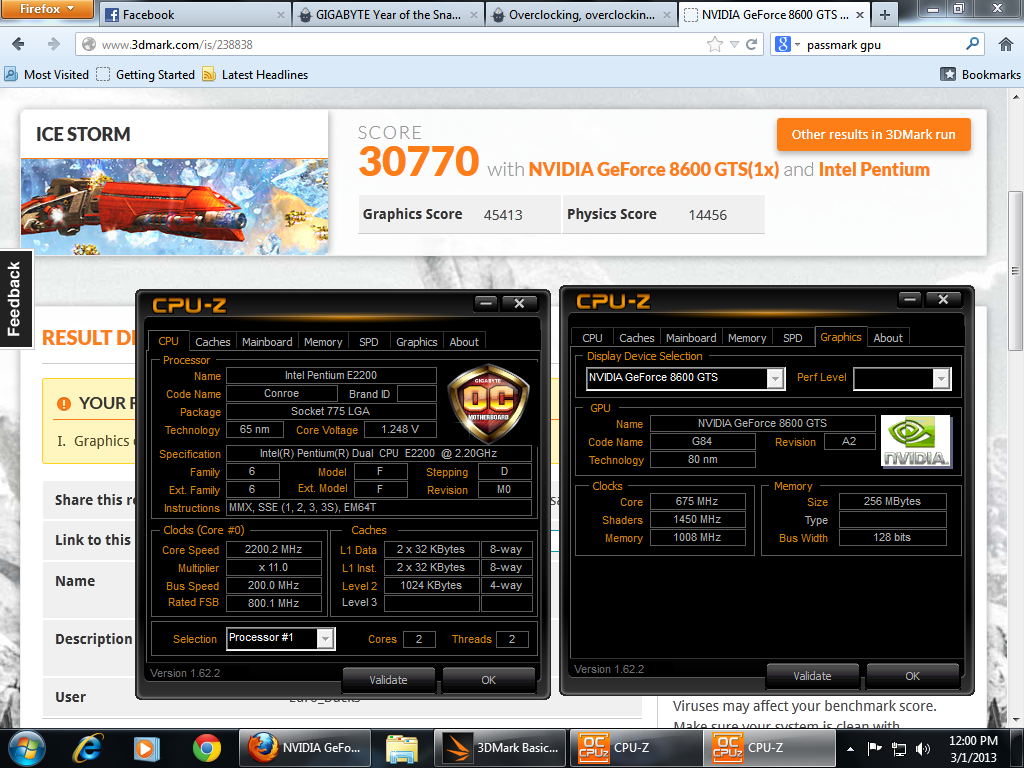Viewport: 1024px width, 769px height.
Task: Open About tab in right CPU-Z
Action: [x=888, y=338]
